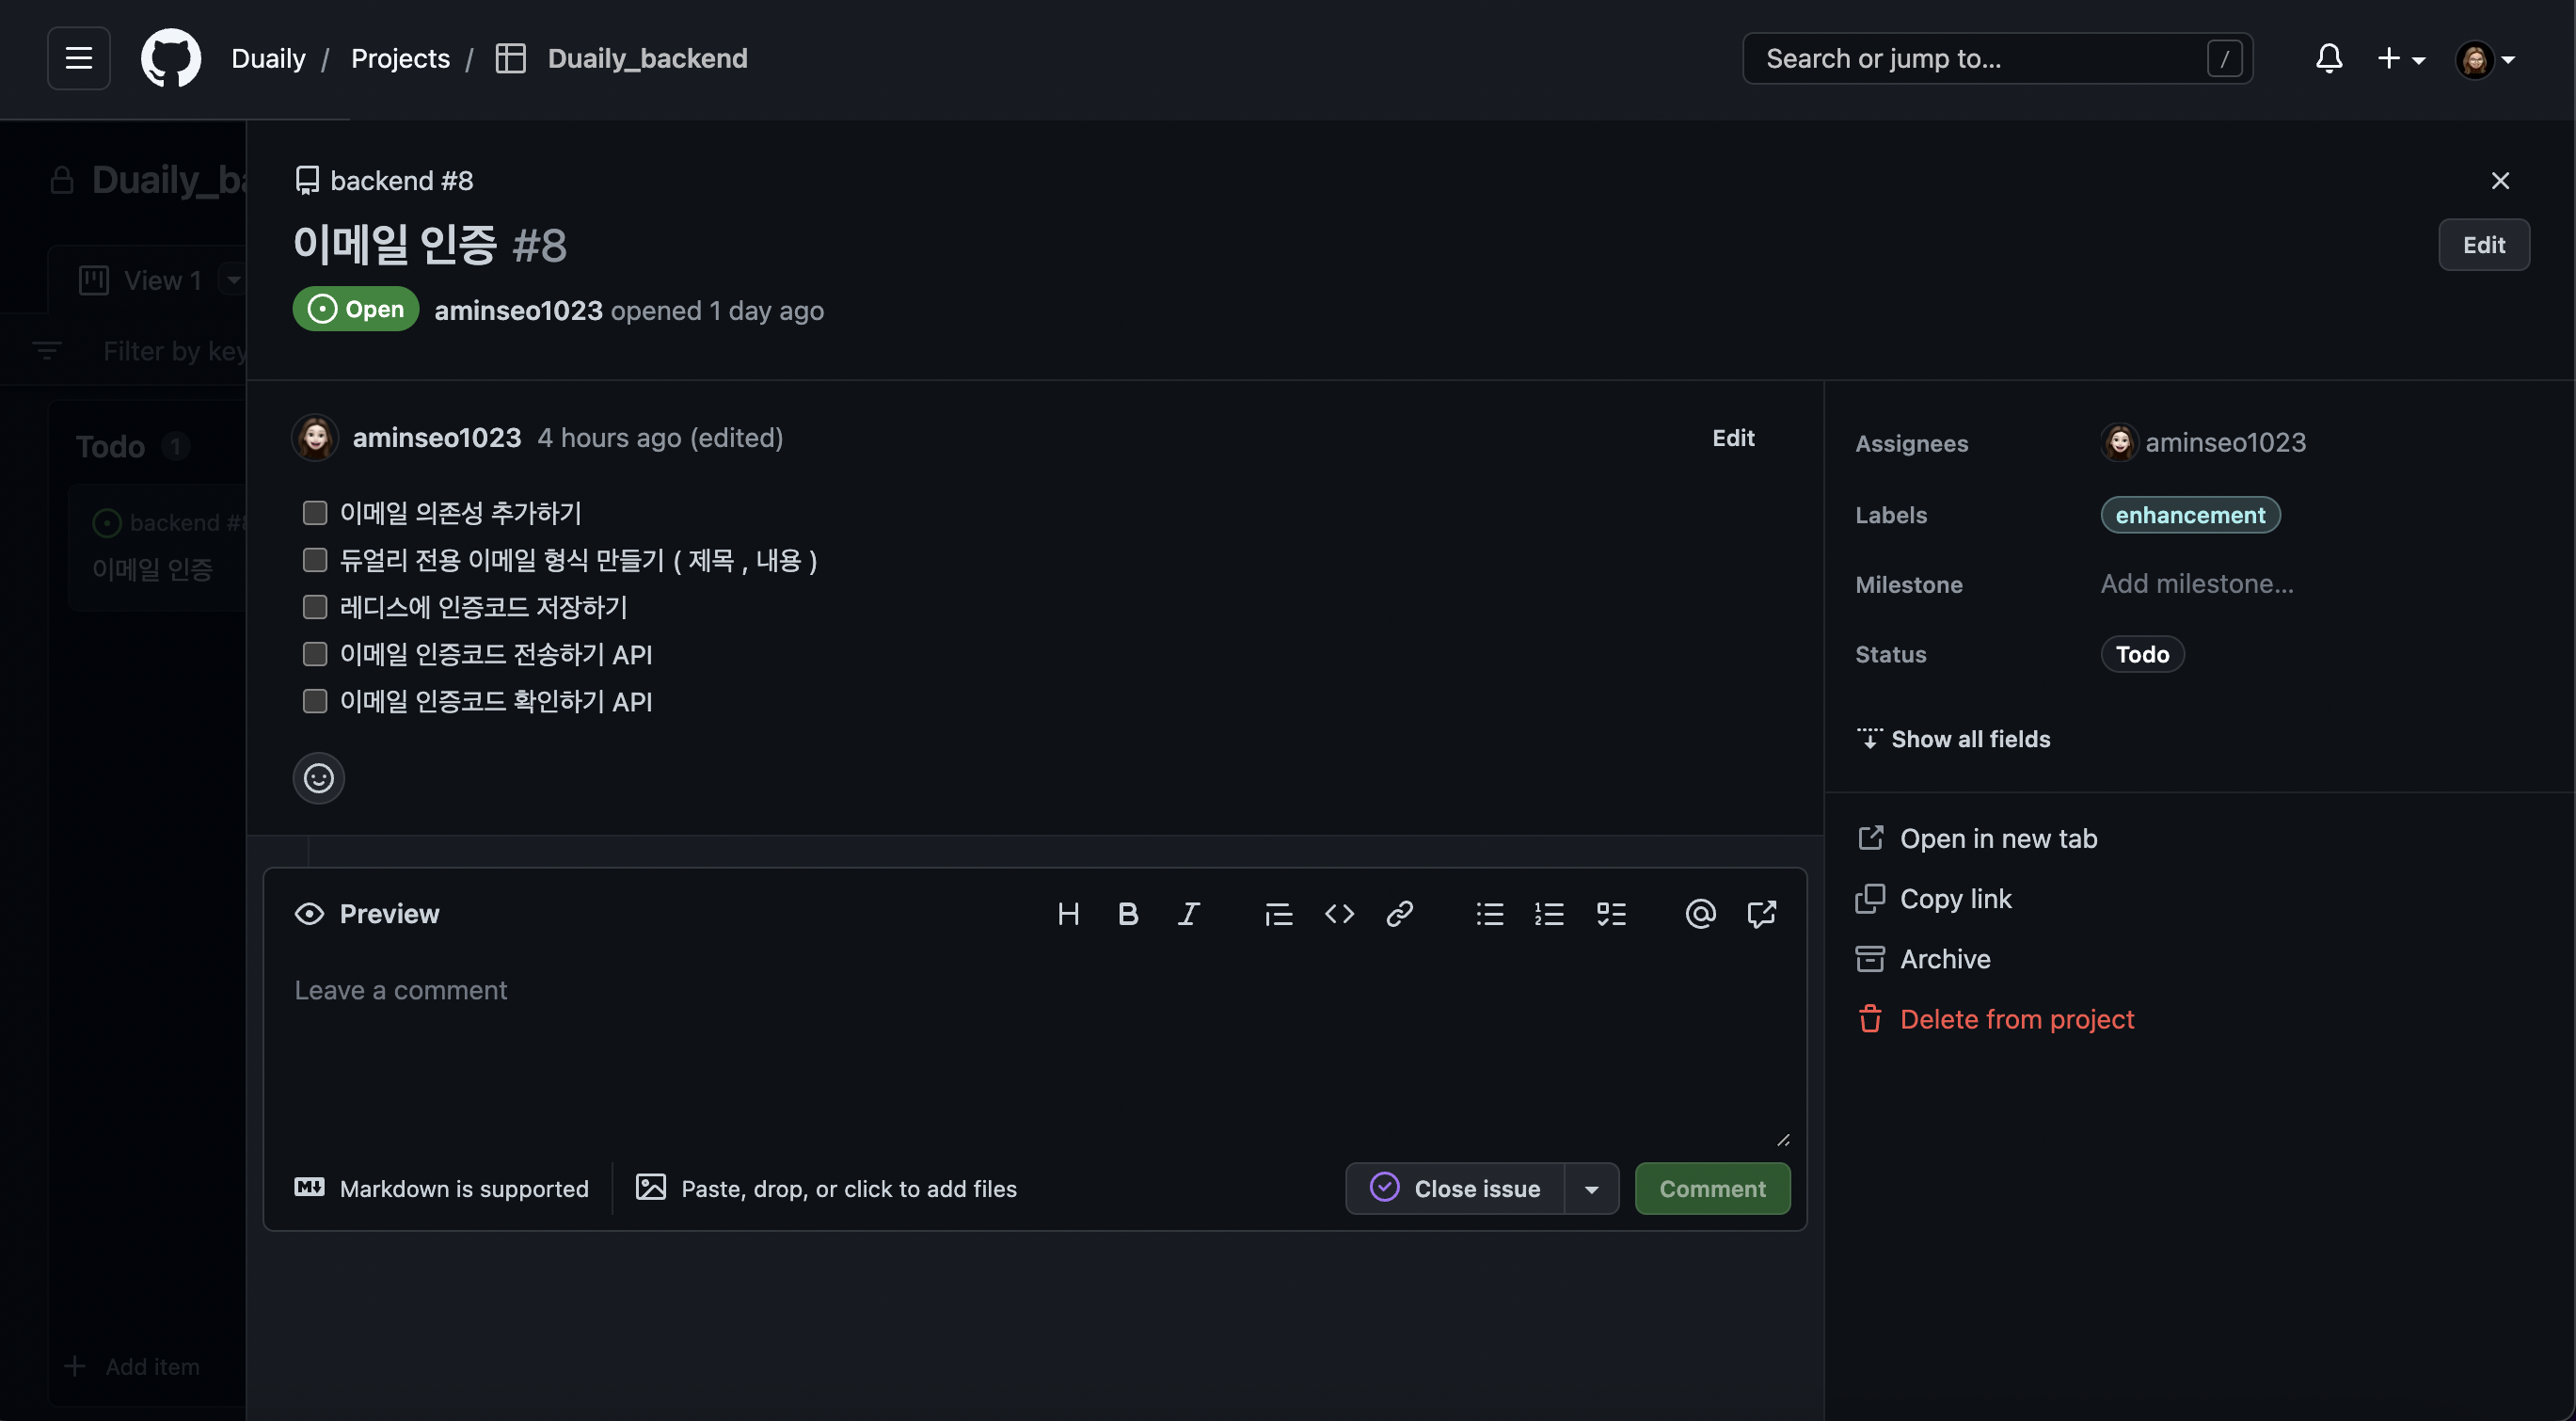The width and height of the screenshot is (2576, 1421).
Task: Click the green Comment button
Action: click(x=1712, y=1189)
